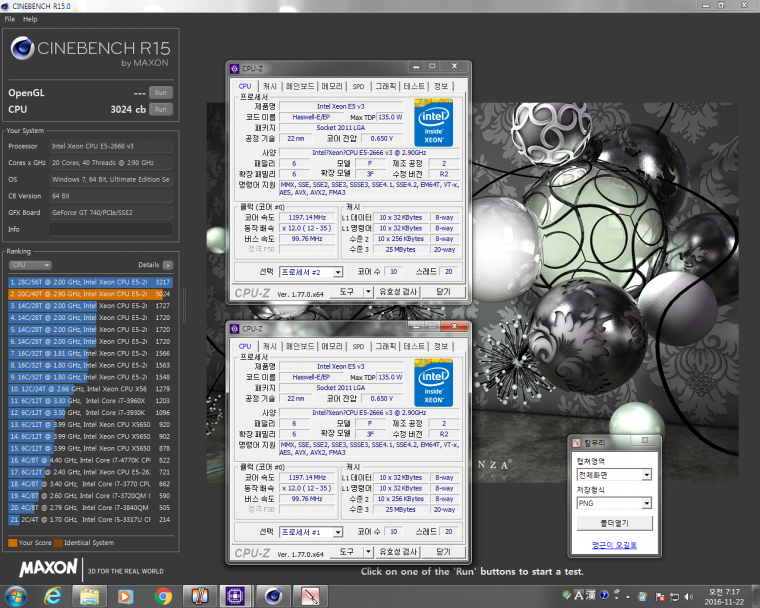Screen dimensions: 760x608
Task: Show hidden system tray icons
Action: [x=628, y=597]
